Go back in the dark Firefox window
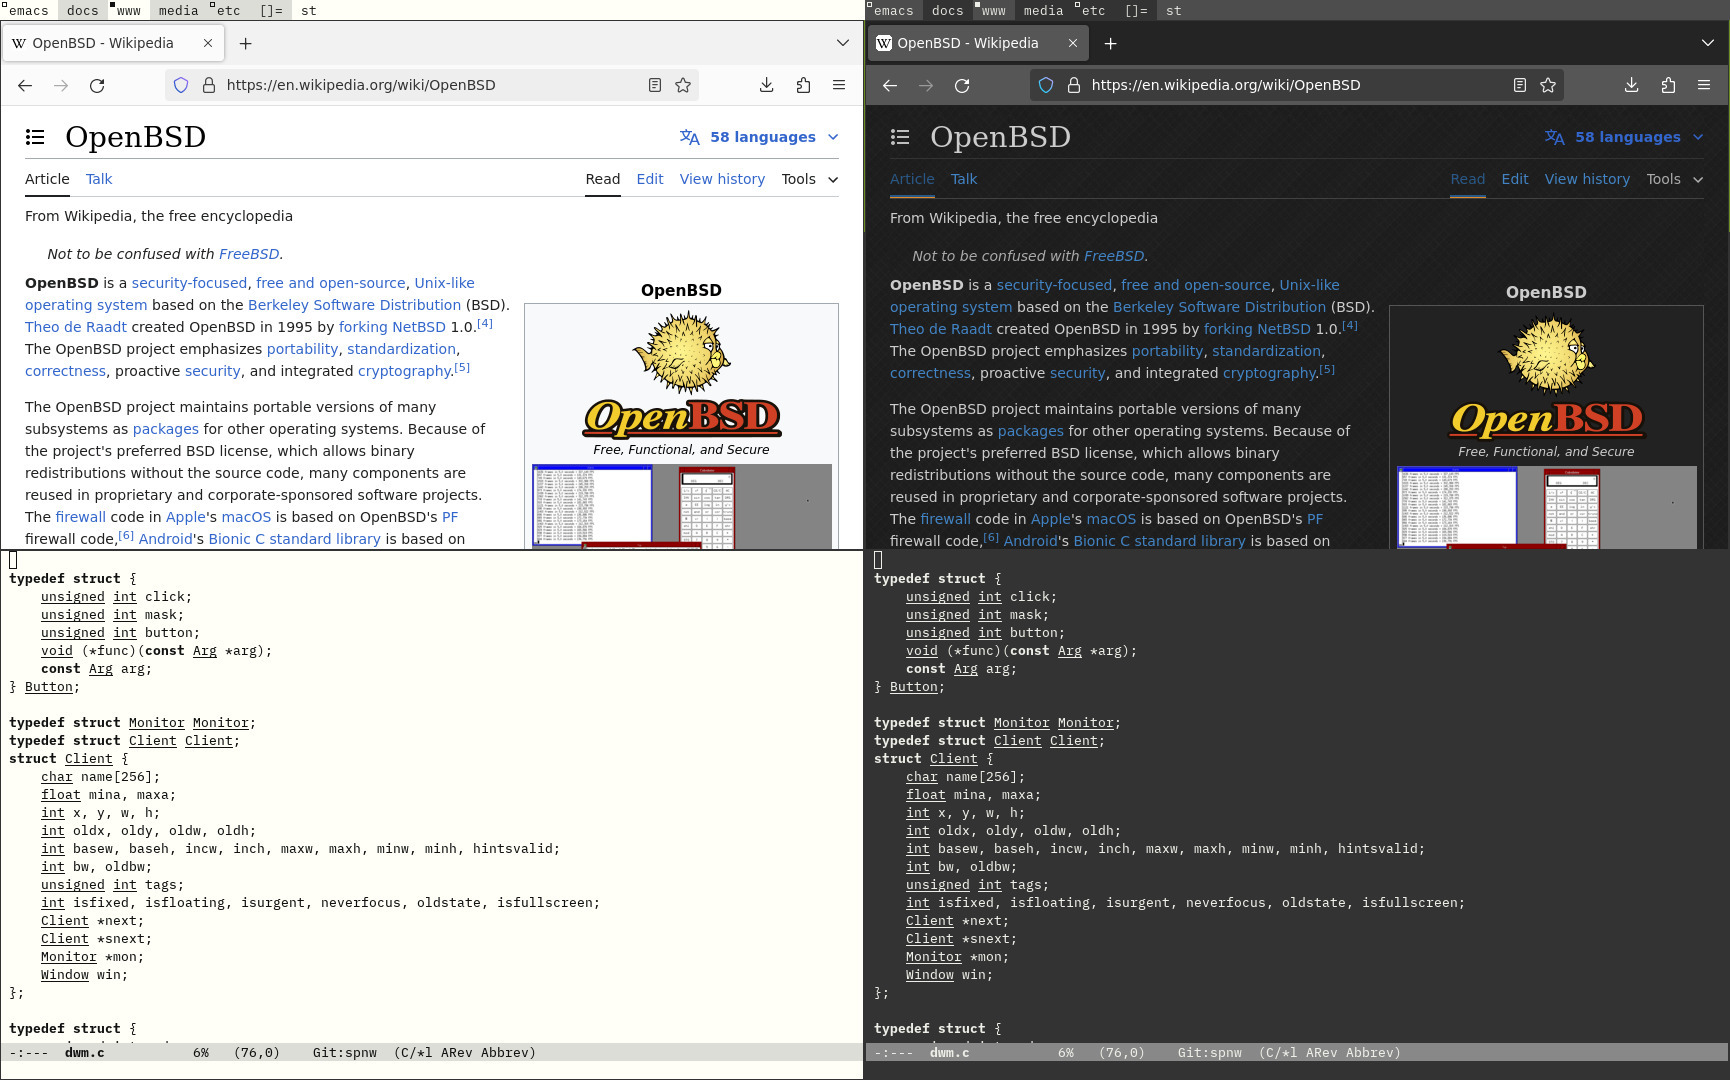The width and height of the screenshot is (1730, 1080). (890, 85)
